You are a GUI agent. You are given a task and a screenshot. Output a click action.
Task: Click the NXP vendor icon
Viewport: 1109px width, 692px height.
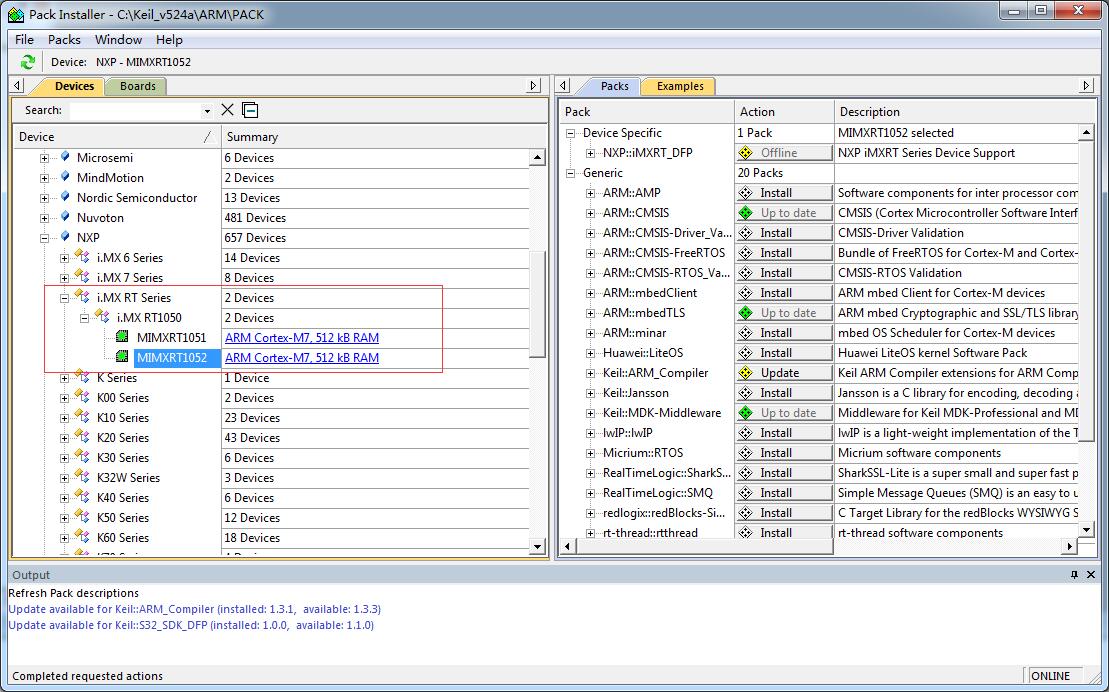[x=65, y=236]
